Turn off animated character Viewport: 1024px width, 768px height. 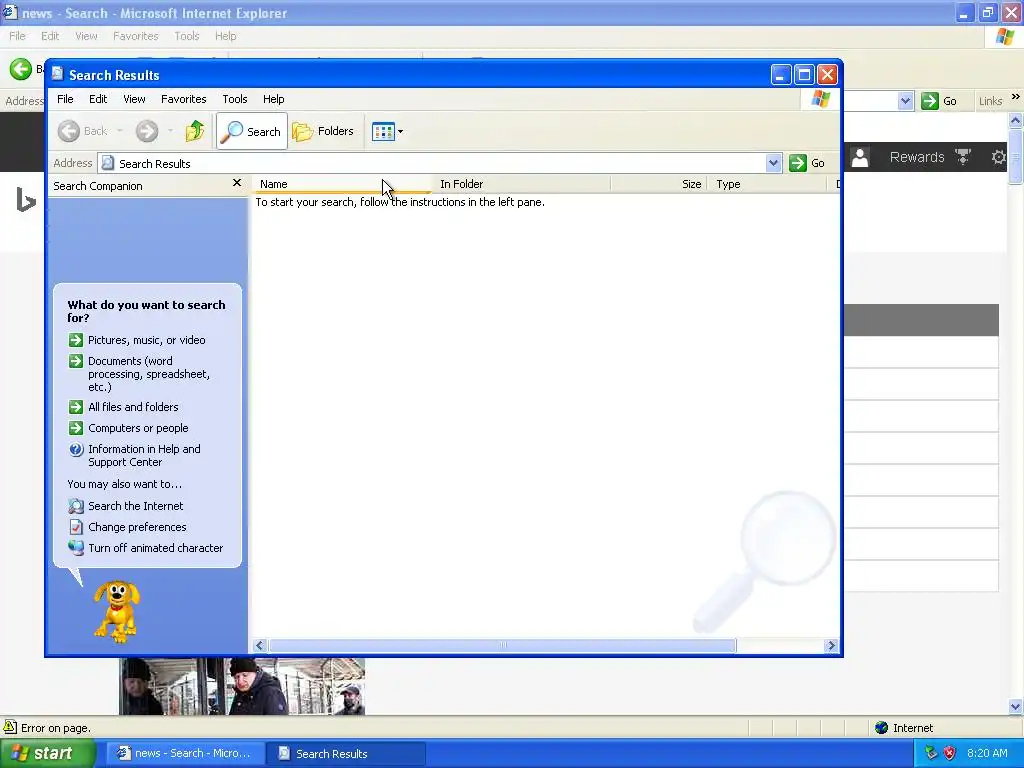click(x=155, y=548)
